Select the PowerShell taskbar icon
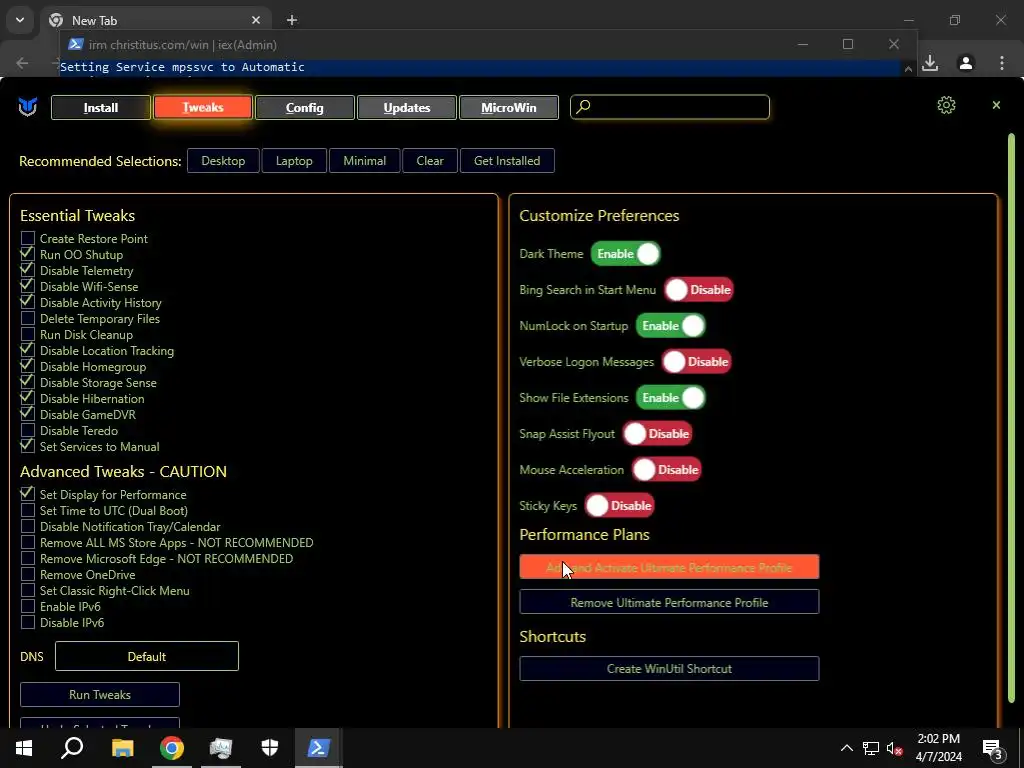1024x768 pixels. [319, 748]
